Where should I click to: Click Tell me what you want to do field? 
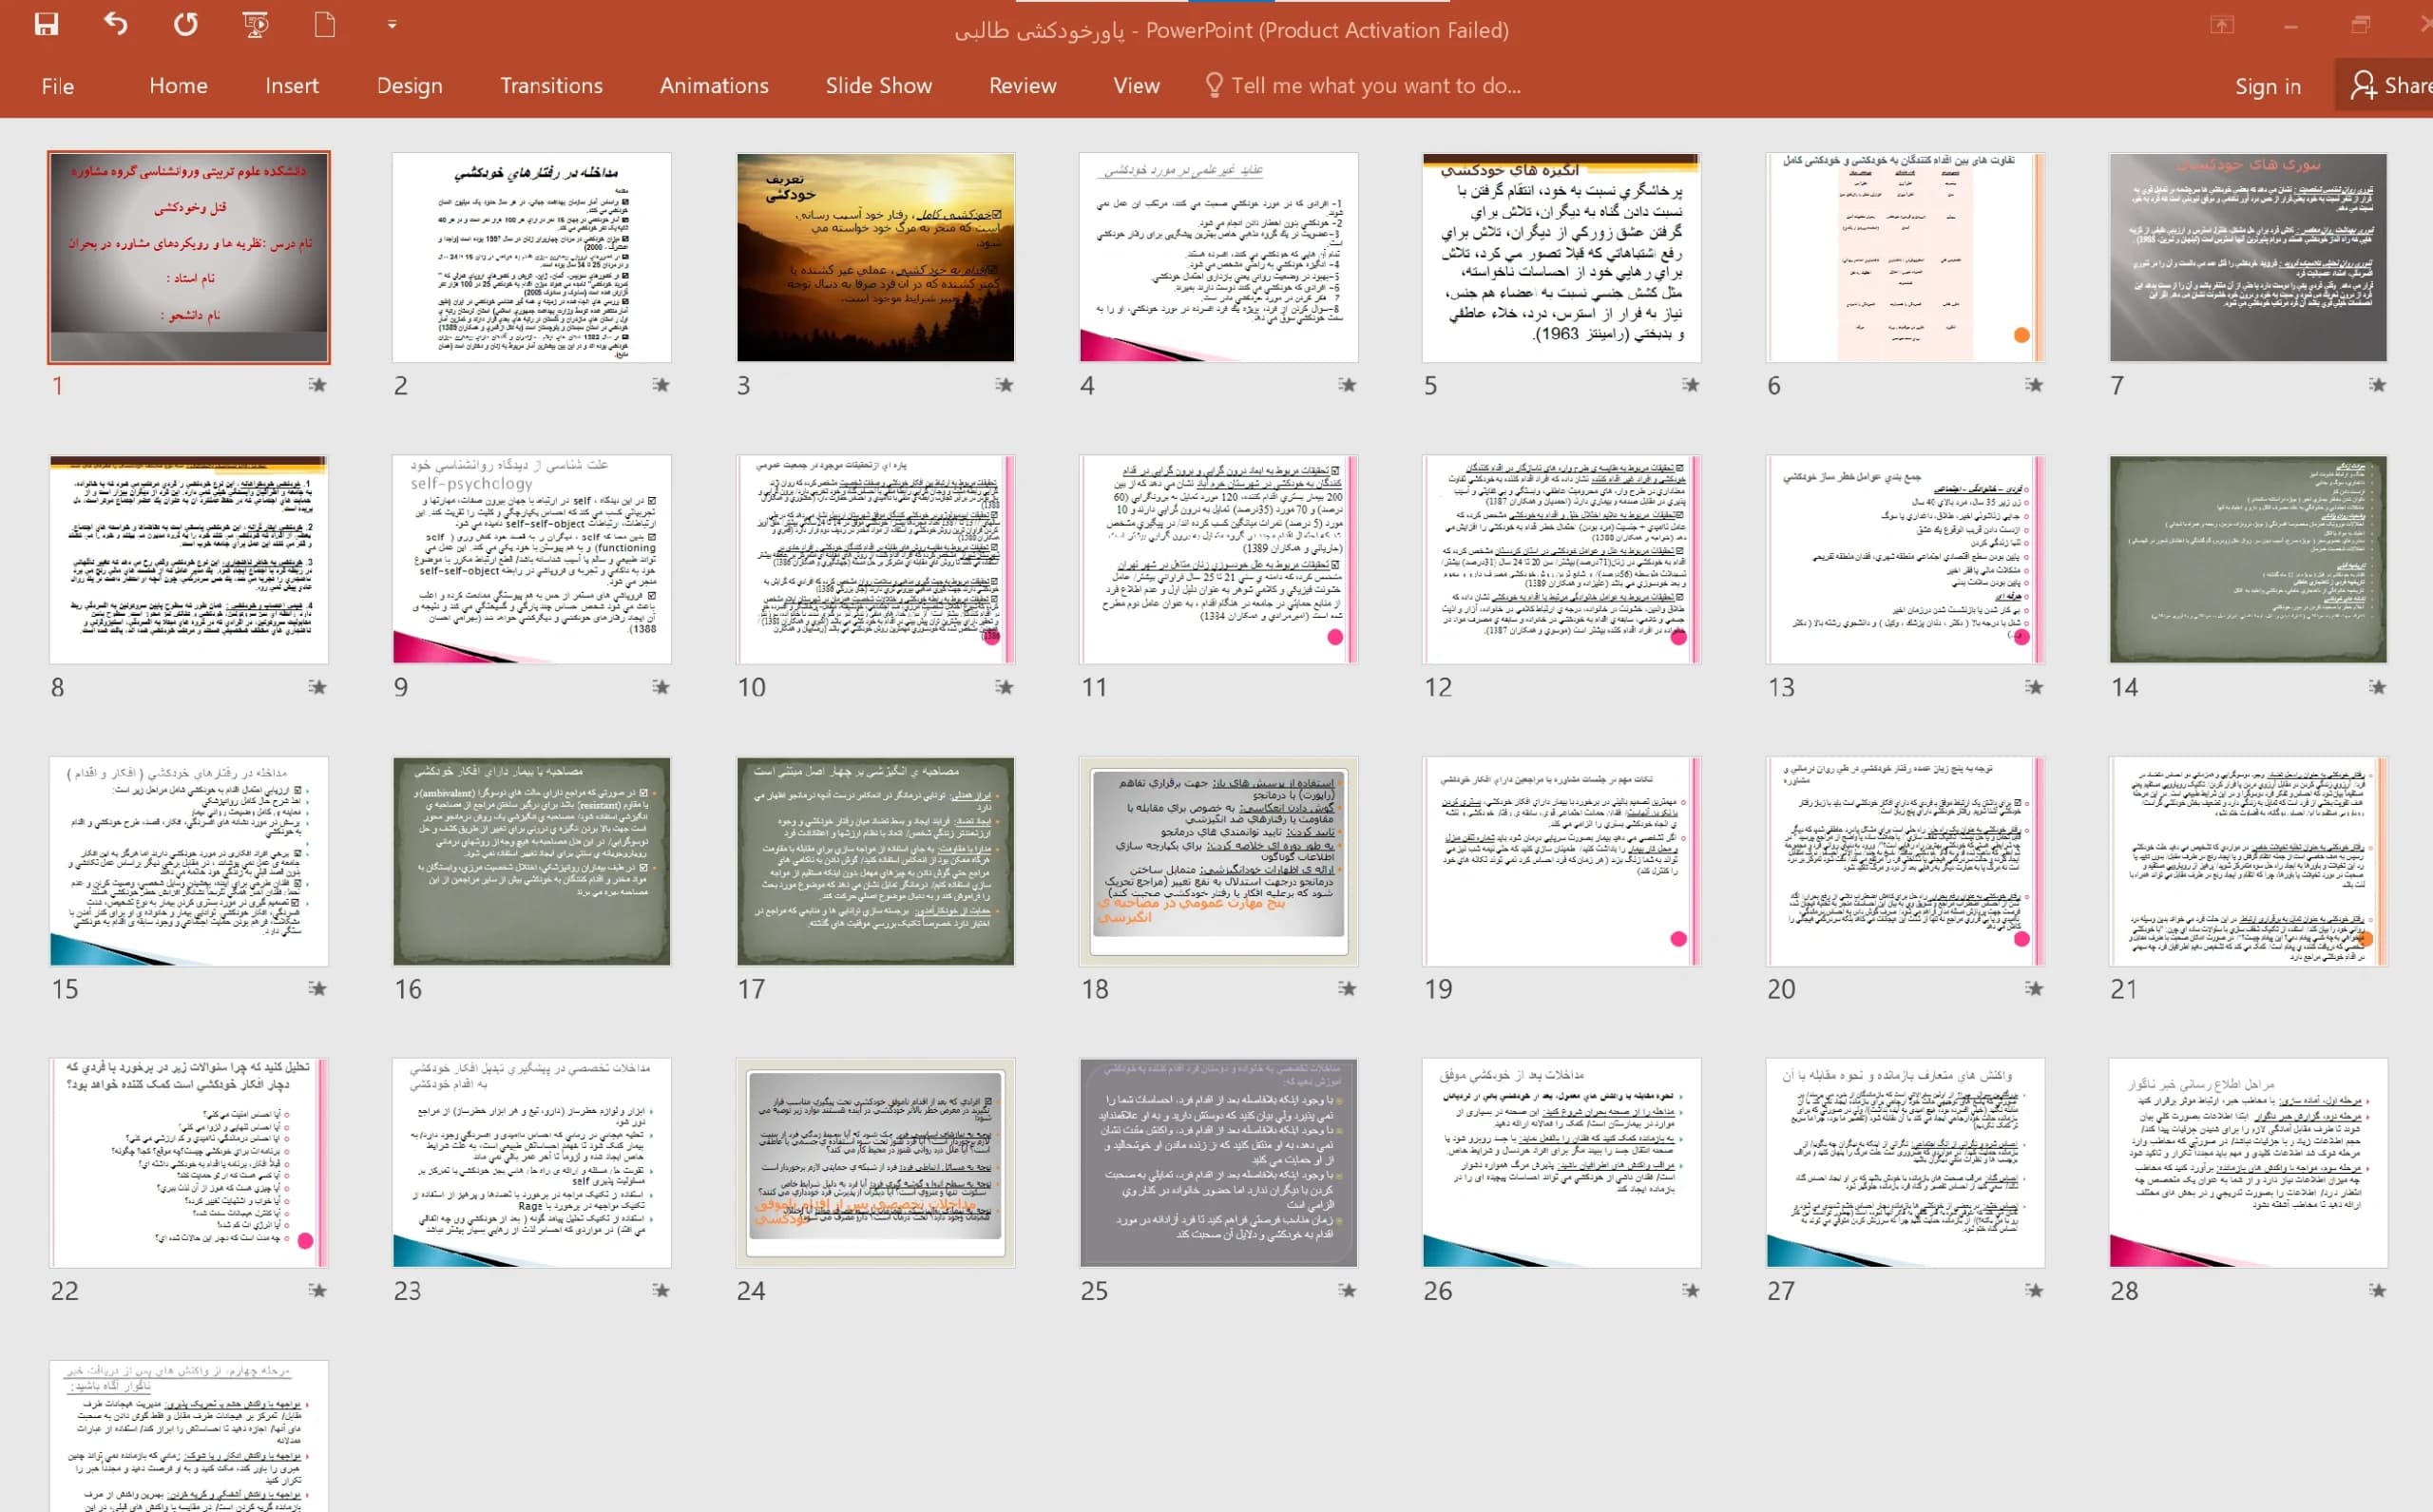[1376, 86]
